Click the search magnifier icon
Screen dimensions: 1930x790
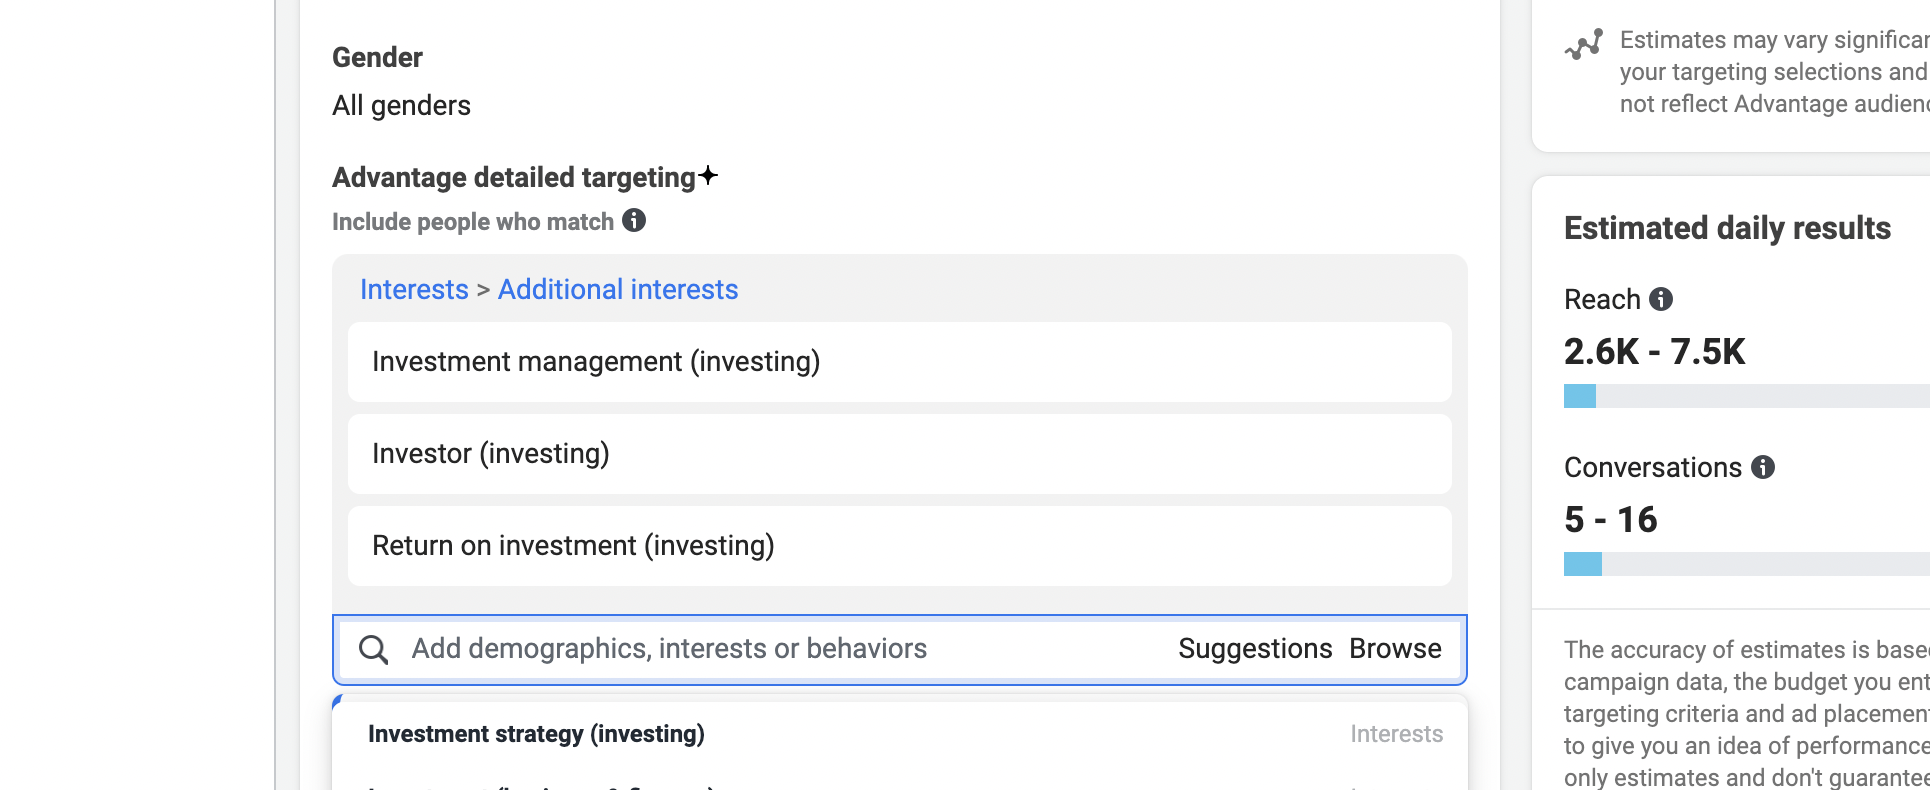coord(373,649)
